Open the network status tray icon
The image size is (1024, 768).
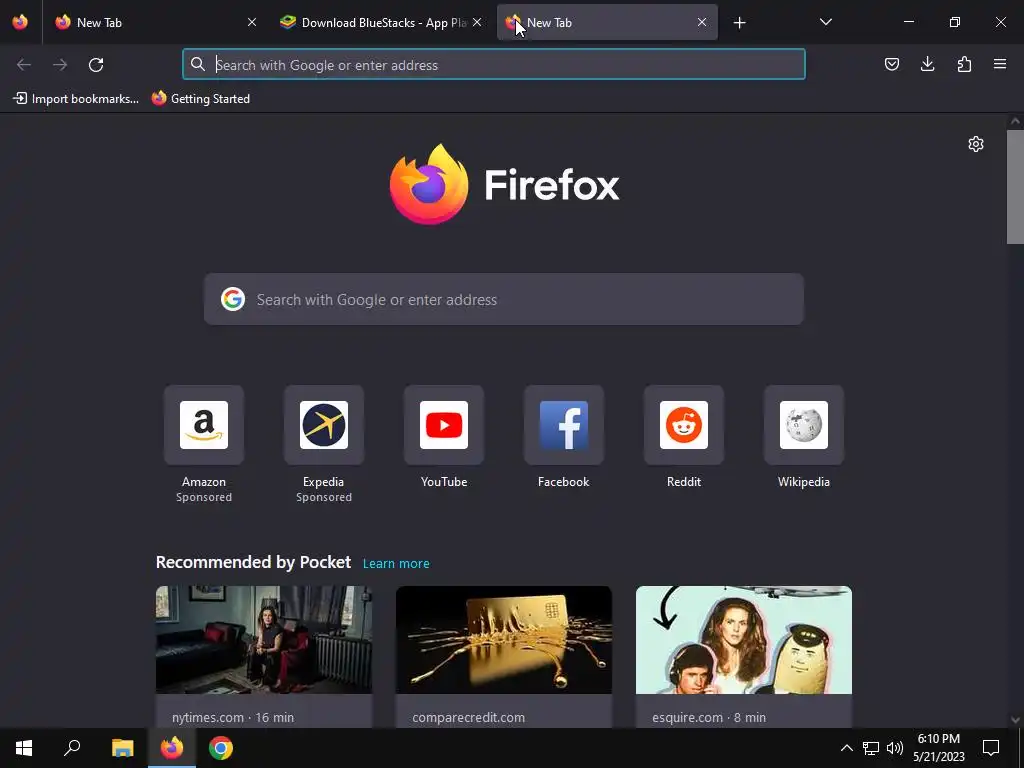(x=871, y=748)
